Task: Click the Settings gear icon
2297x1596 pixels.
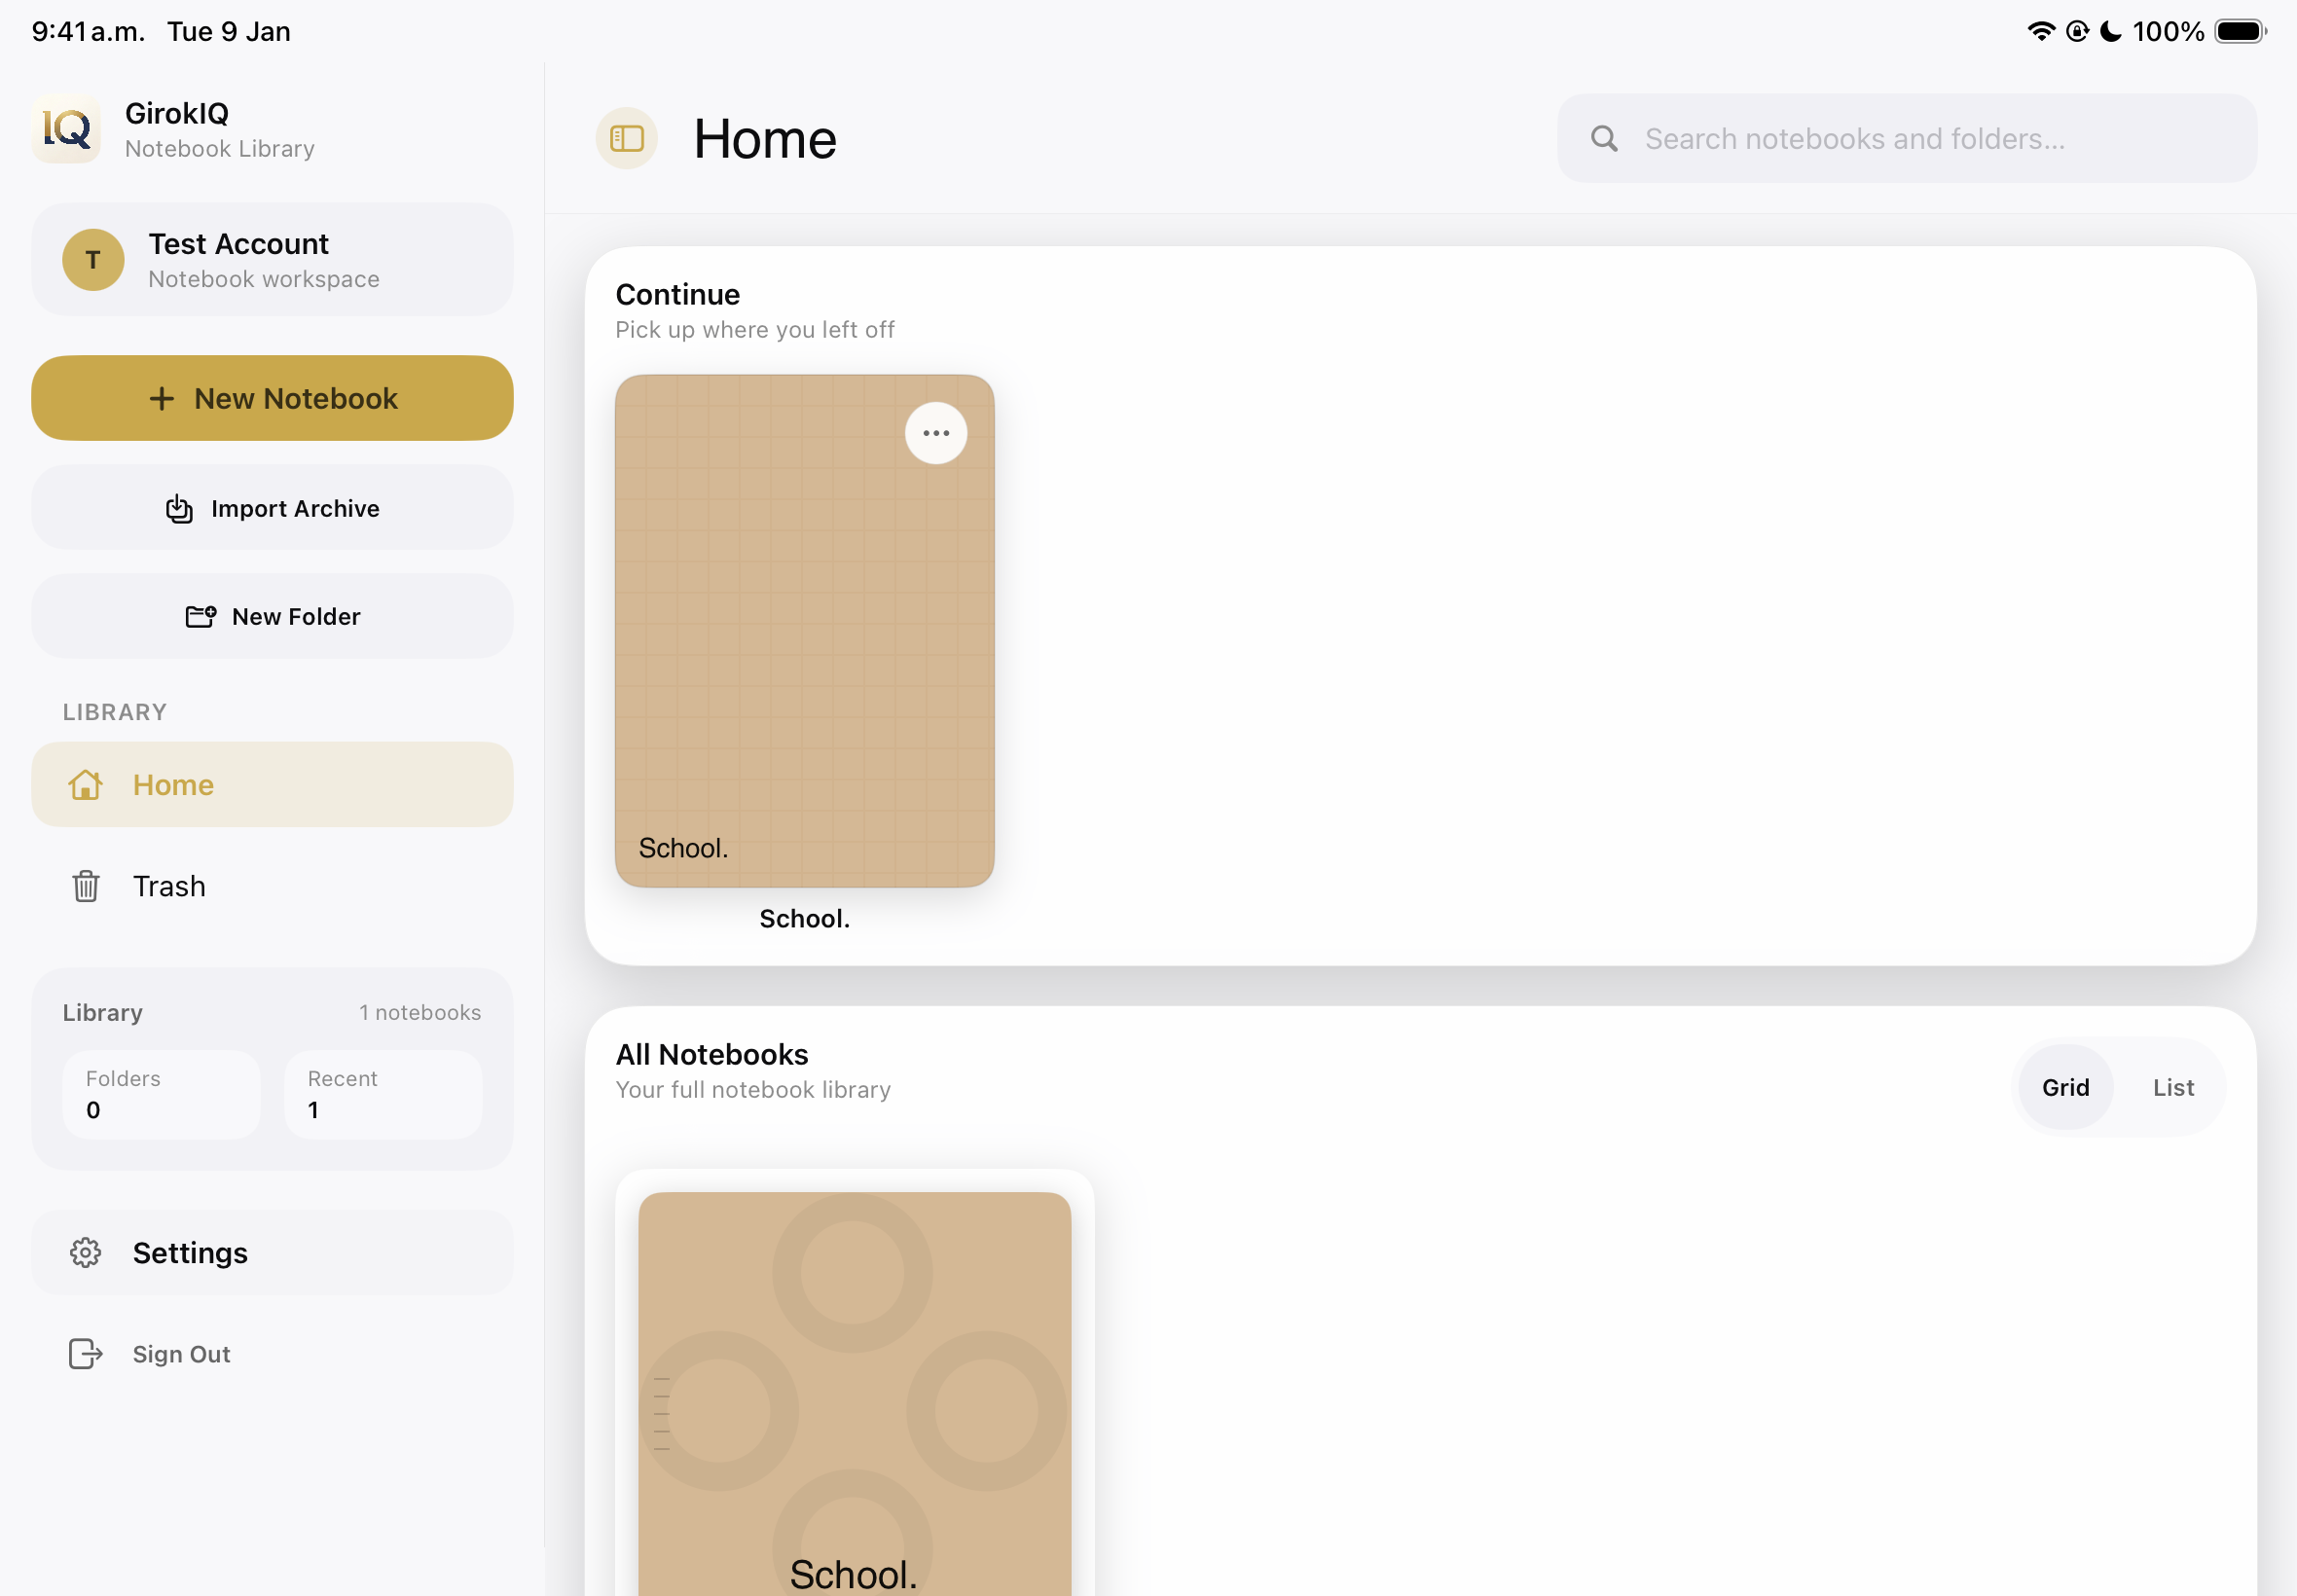Action: point(86,1253)
